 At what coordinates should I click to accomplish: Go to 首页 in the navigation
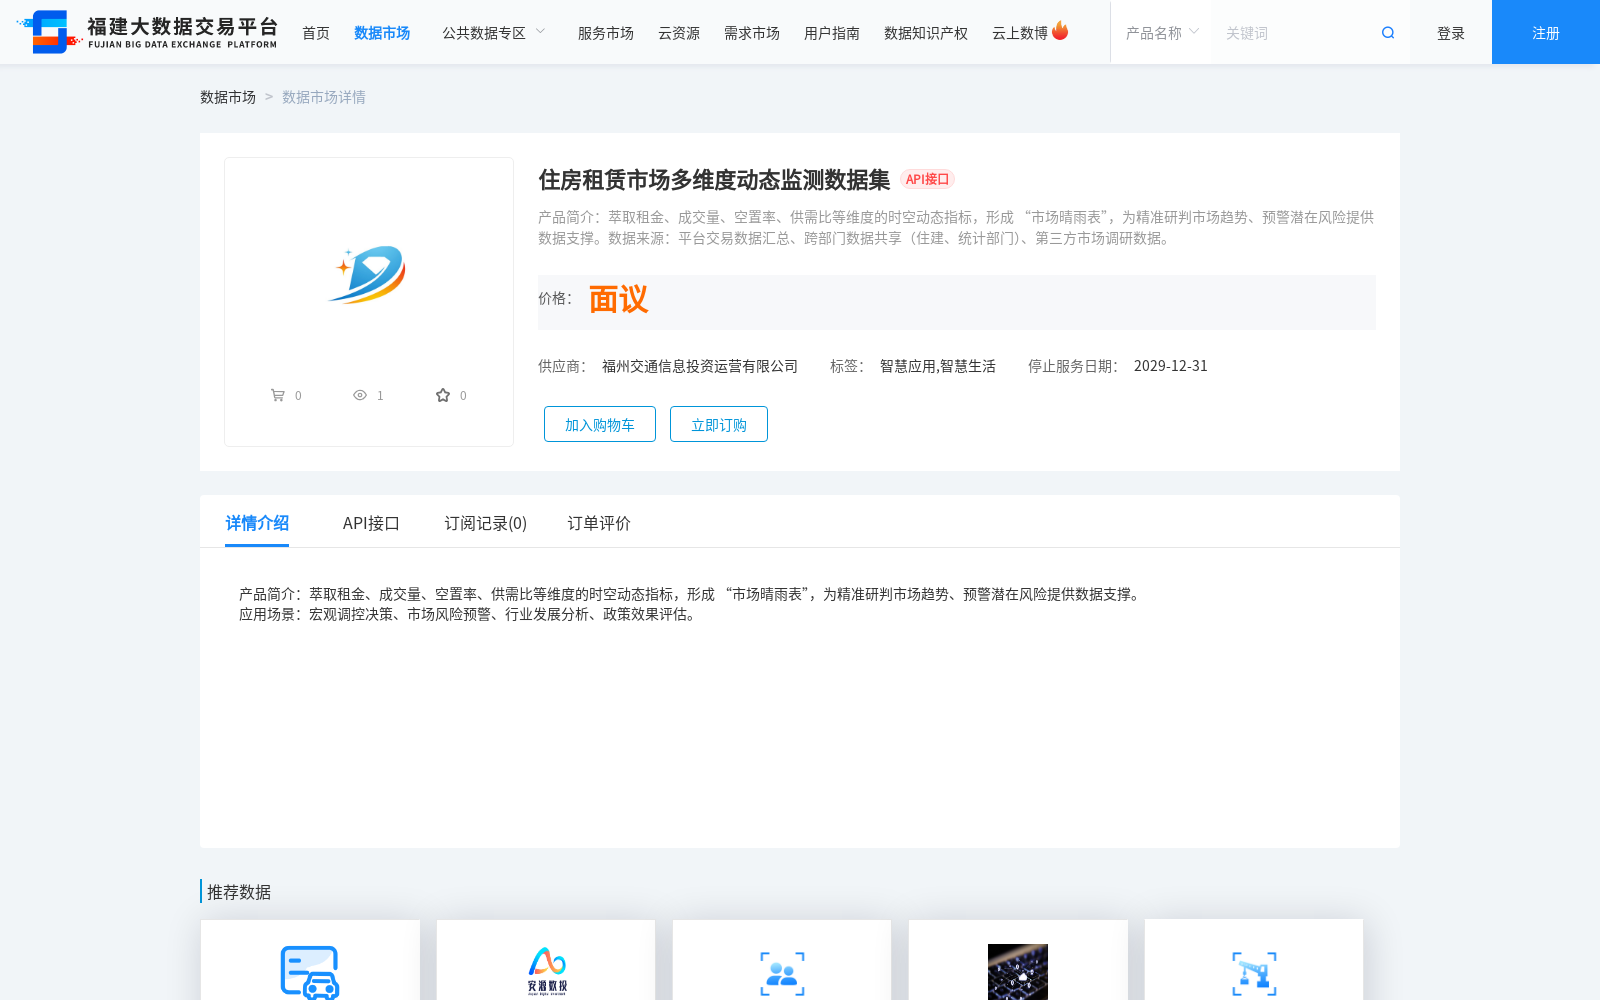(316, 33)
